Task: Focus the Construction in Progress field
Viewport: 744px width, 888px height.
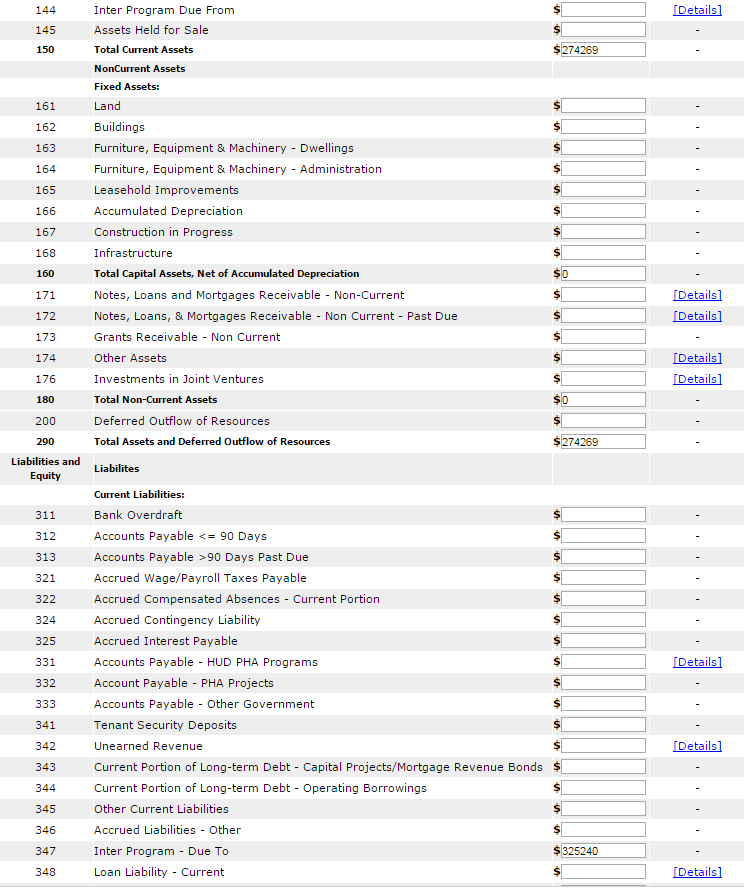Action: pyautogui.click(x=603, y=232)
